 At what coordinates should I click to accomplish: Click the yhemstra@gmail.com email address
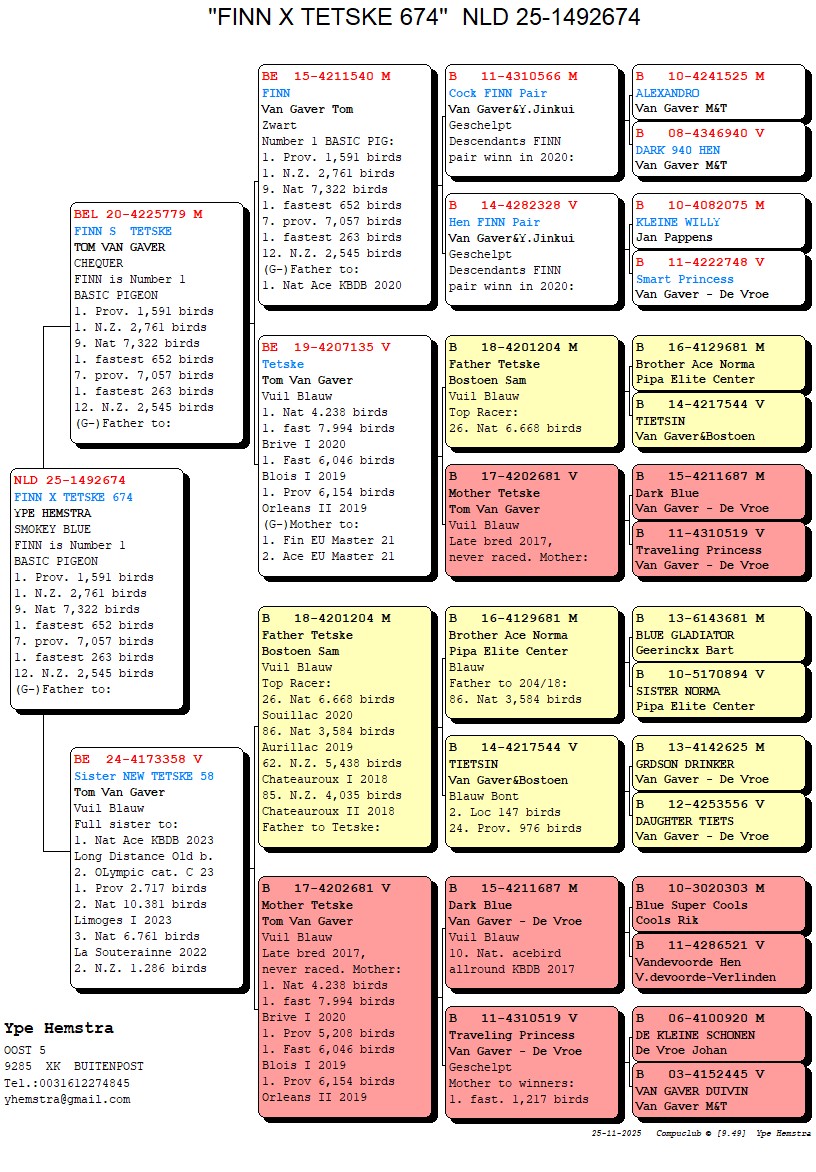click(67, 1099)
